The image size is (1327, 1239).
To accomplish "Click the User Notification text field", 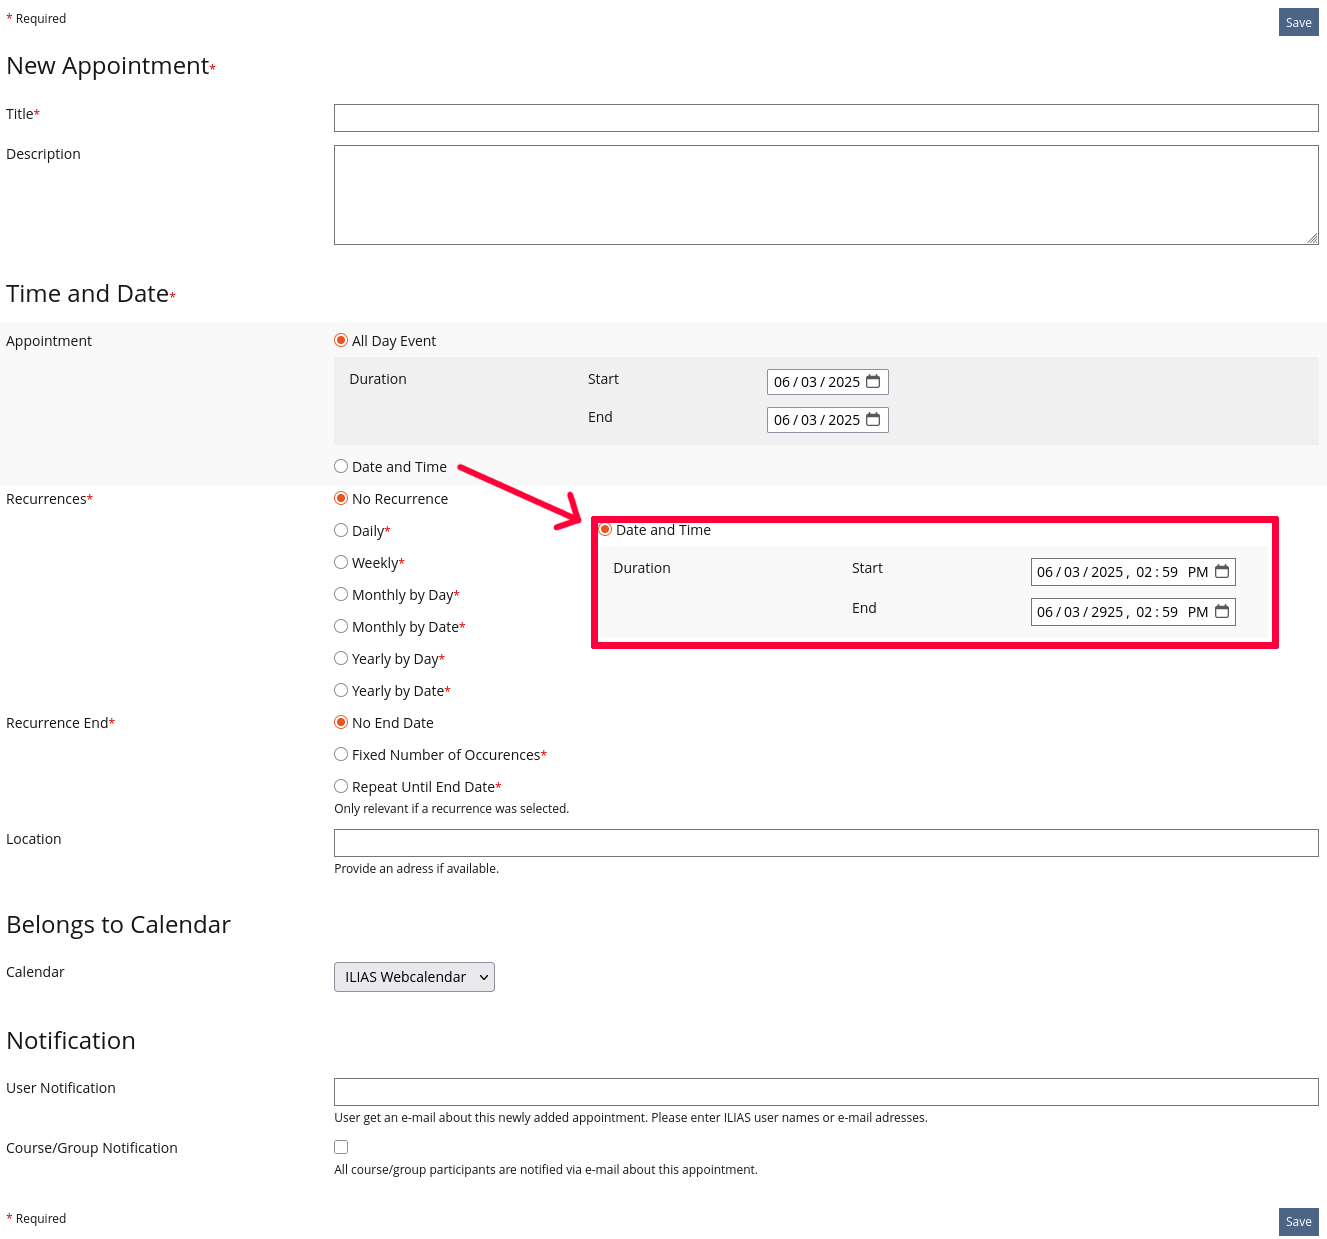I will 825,1092.
